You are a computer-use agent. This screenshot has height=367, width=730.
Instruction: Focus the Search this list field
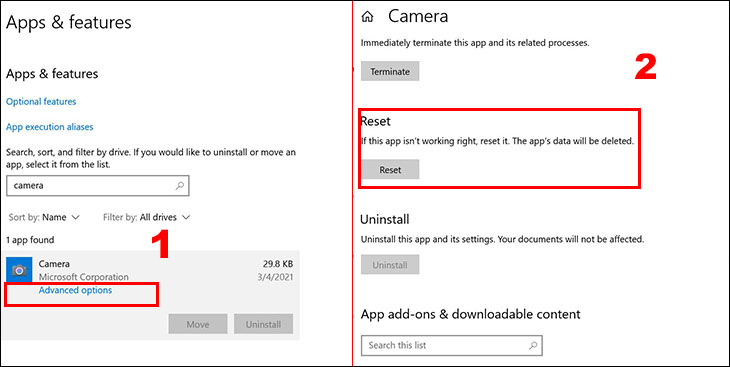[452, 346]
